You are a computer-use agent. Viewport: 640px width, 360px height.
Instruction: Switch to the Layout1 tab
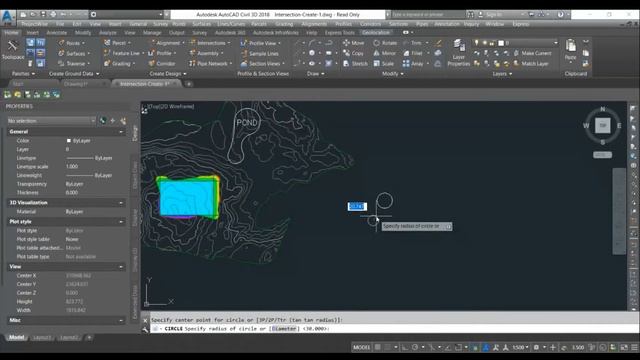(x=42, y=338)
